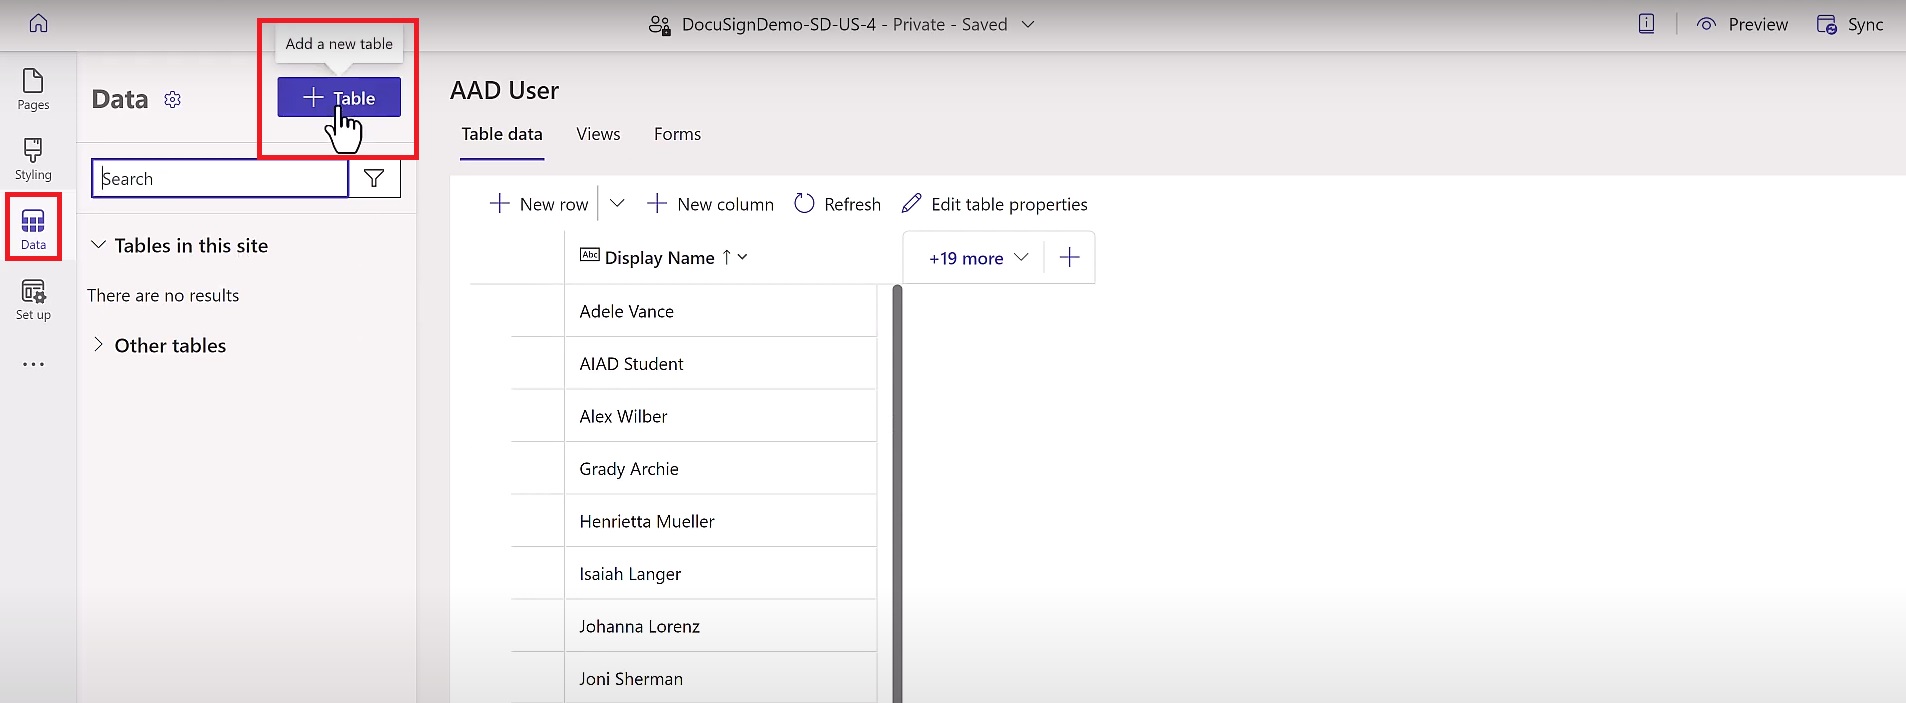
Task: Open the +19 more columns dropdown
Action: [x=977, y=258]
